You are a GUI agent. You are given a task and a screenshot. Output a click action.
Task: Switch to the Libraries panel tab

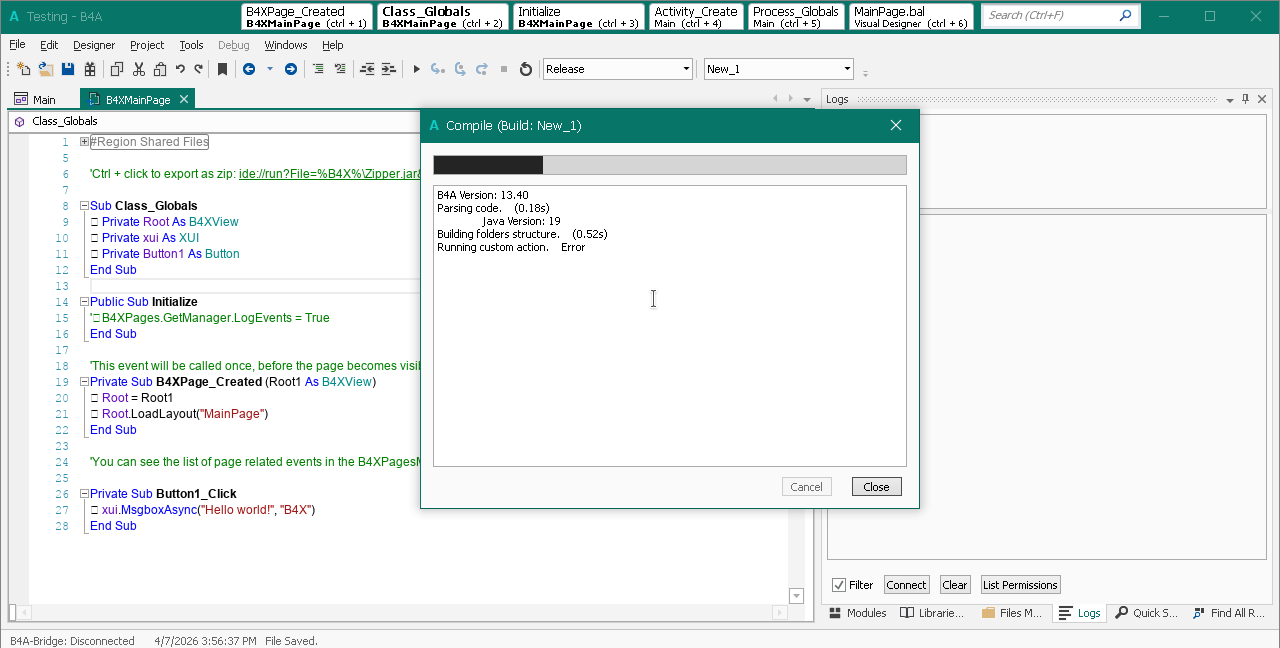932,613
